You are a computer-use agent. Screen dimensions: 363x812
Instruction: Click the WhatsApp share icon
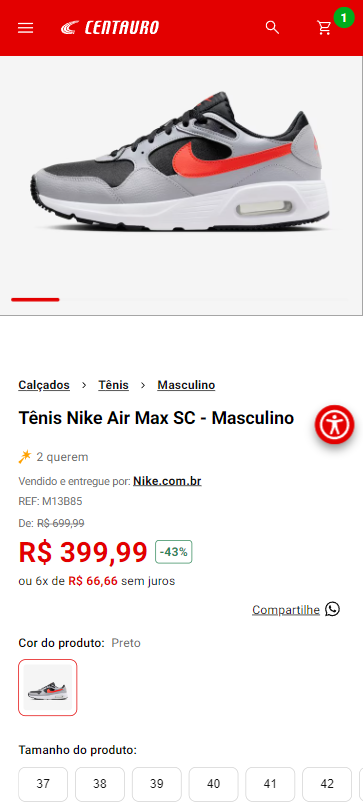332,609
